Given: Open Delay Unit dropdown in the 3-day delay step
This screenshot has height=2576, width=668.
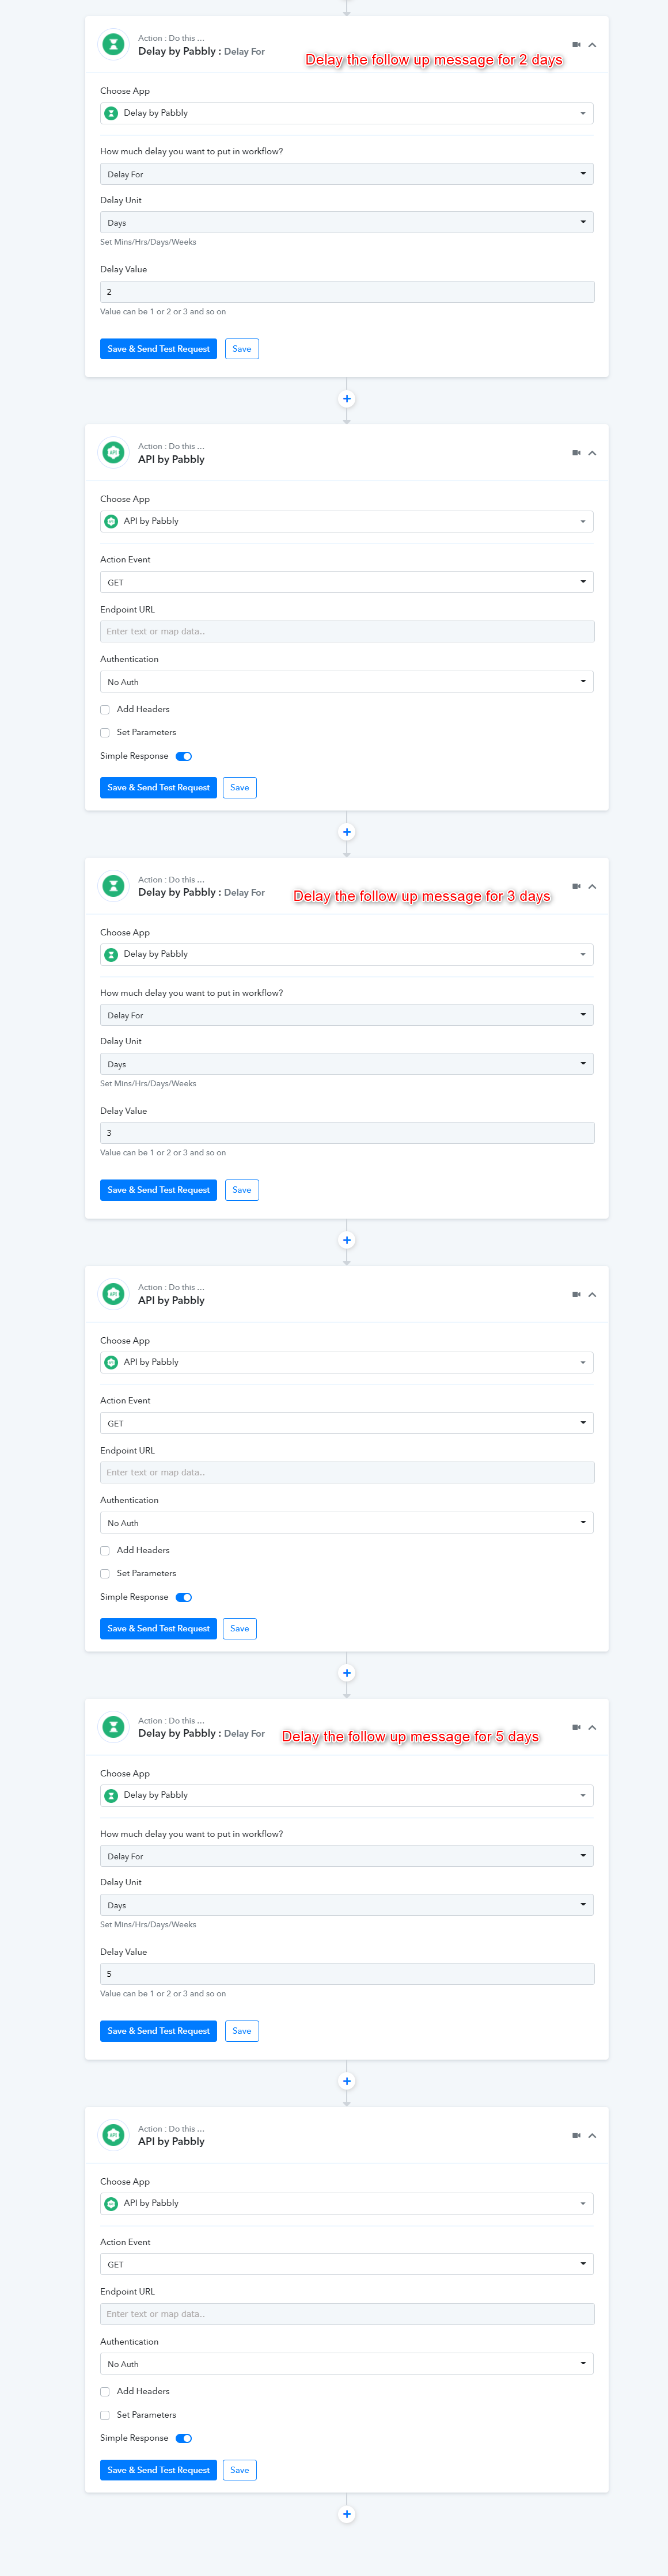Looking at the screenshot, I should point(347,1064).
